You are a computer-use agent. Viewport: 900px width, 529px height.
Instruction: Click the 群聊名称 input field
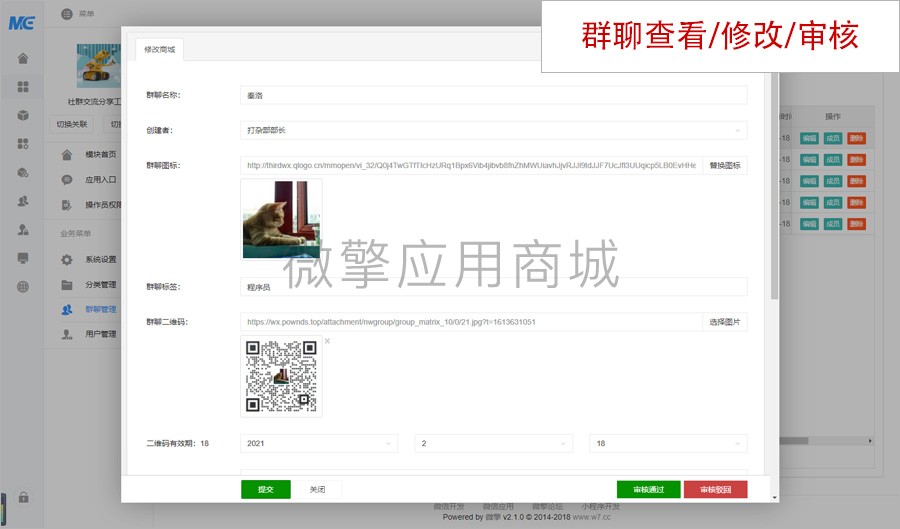click(x=494, y=95)
